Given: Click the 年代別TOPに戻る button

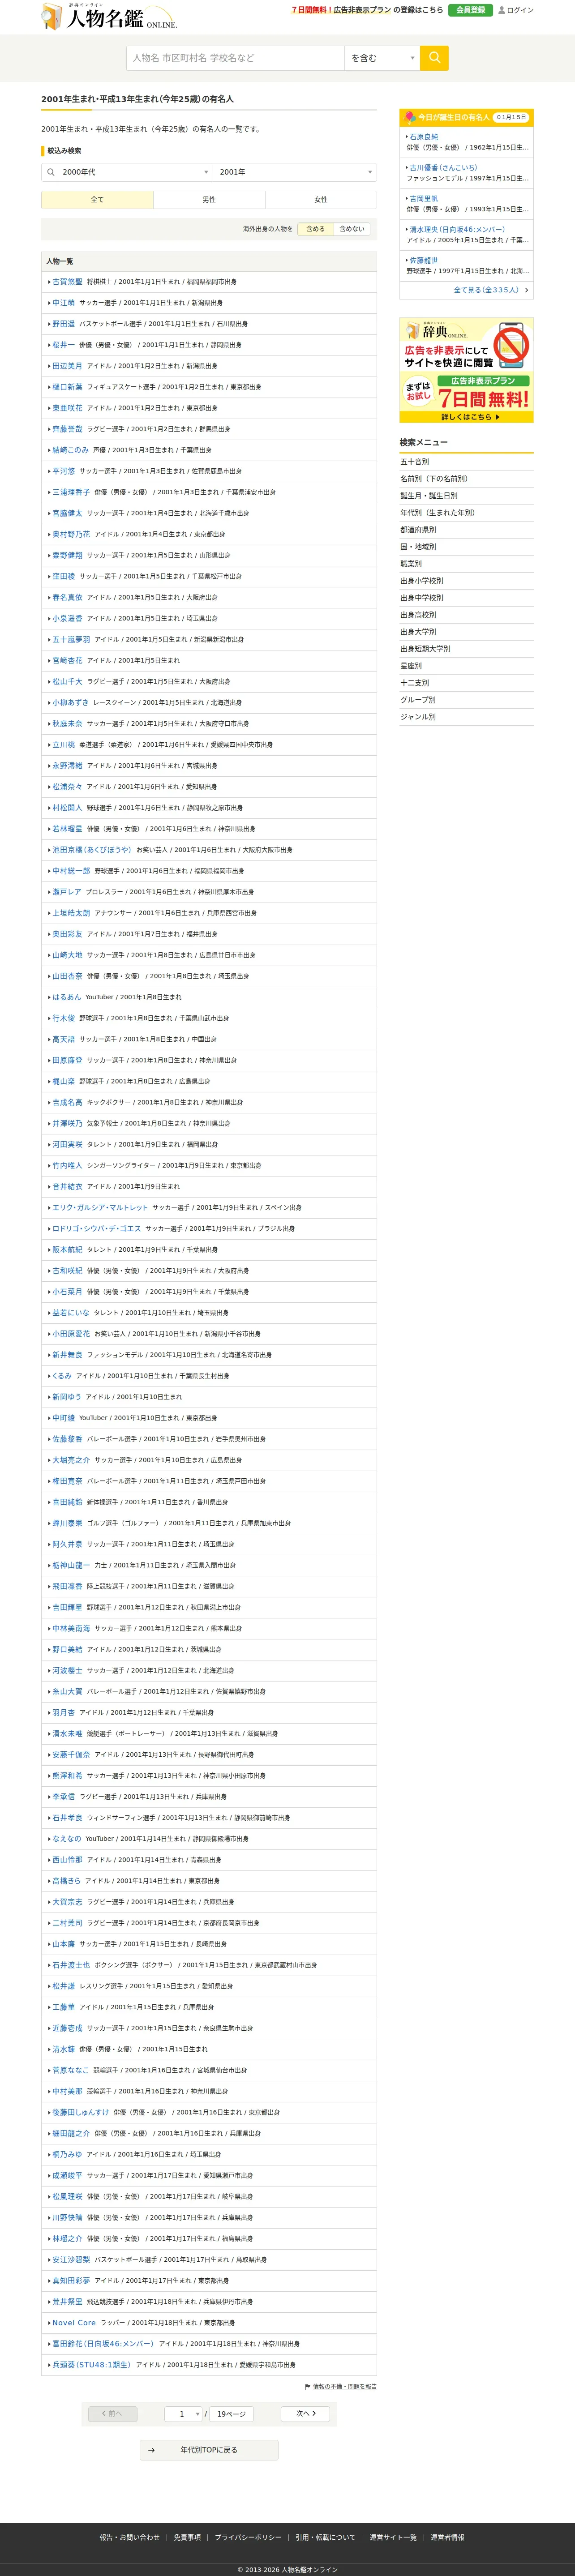Looking at the screenshot, I should [209, 2450].
